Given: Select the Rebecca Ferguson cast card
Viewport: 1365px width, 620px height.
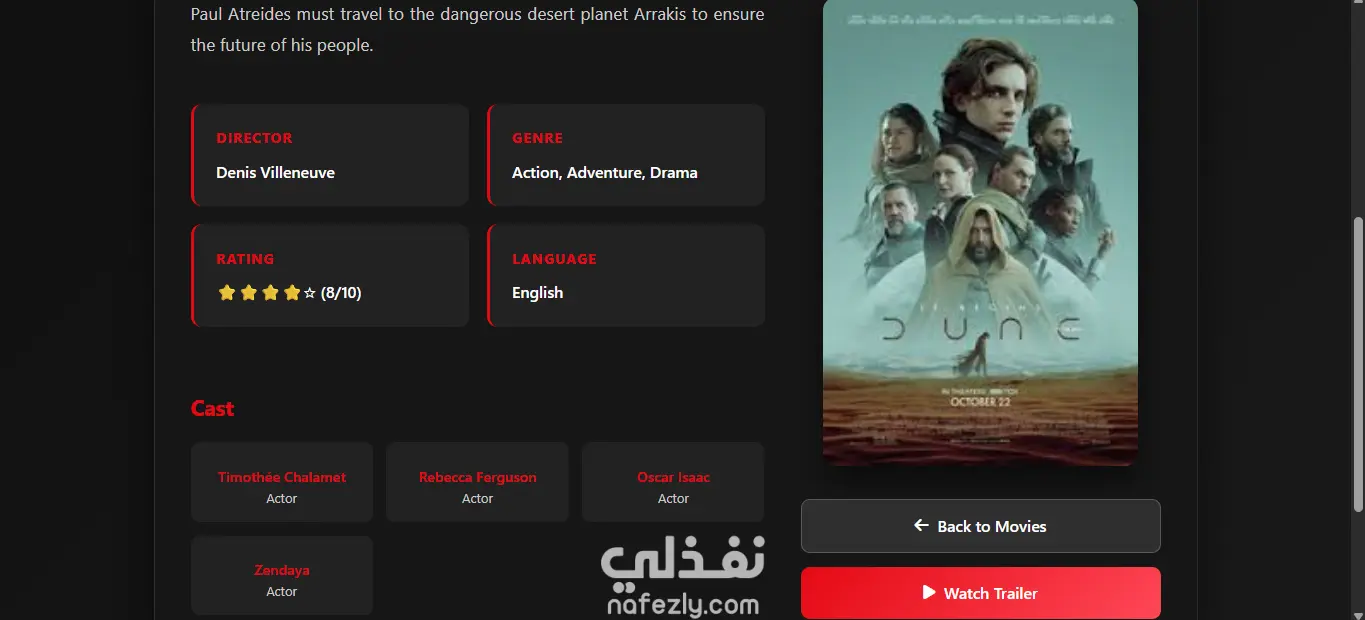Looking at the screenshot, I should (477, 482).
